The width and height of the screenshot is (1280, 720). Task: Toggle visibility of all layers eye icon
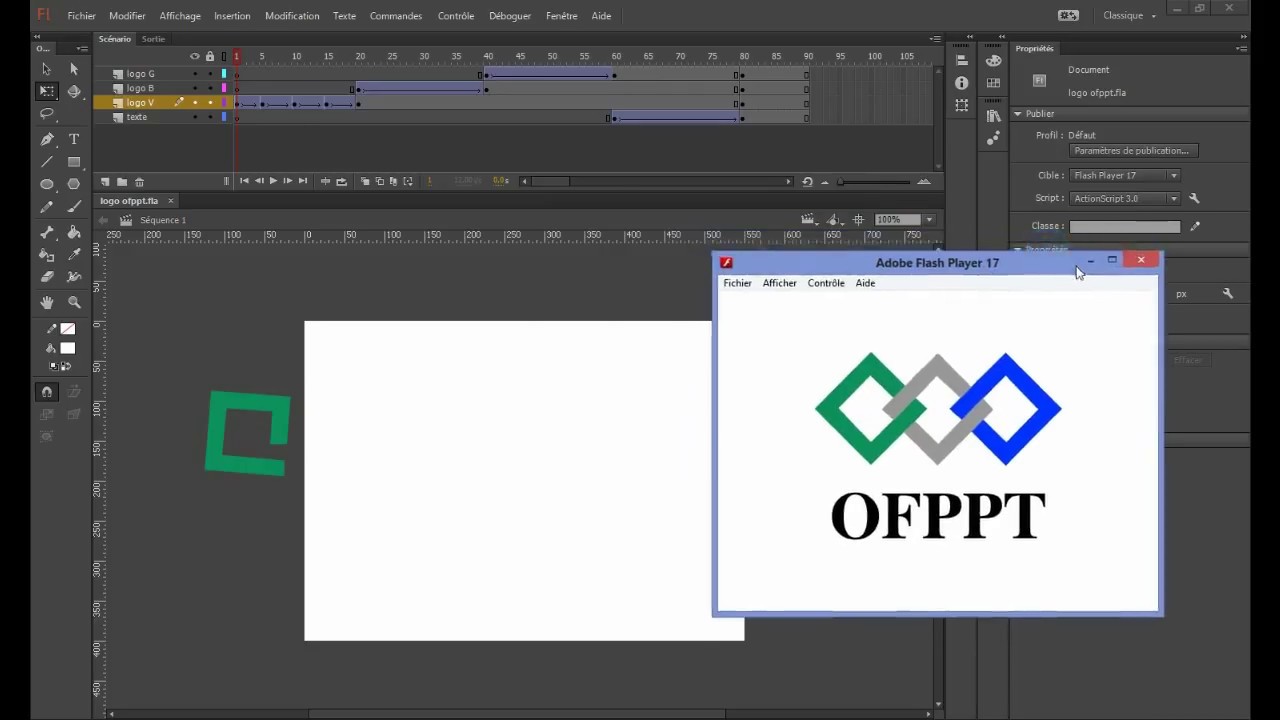click(195, 57)
